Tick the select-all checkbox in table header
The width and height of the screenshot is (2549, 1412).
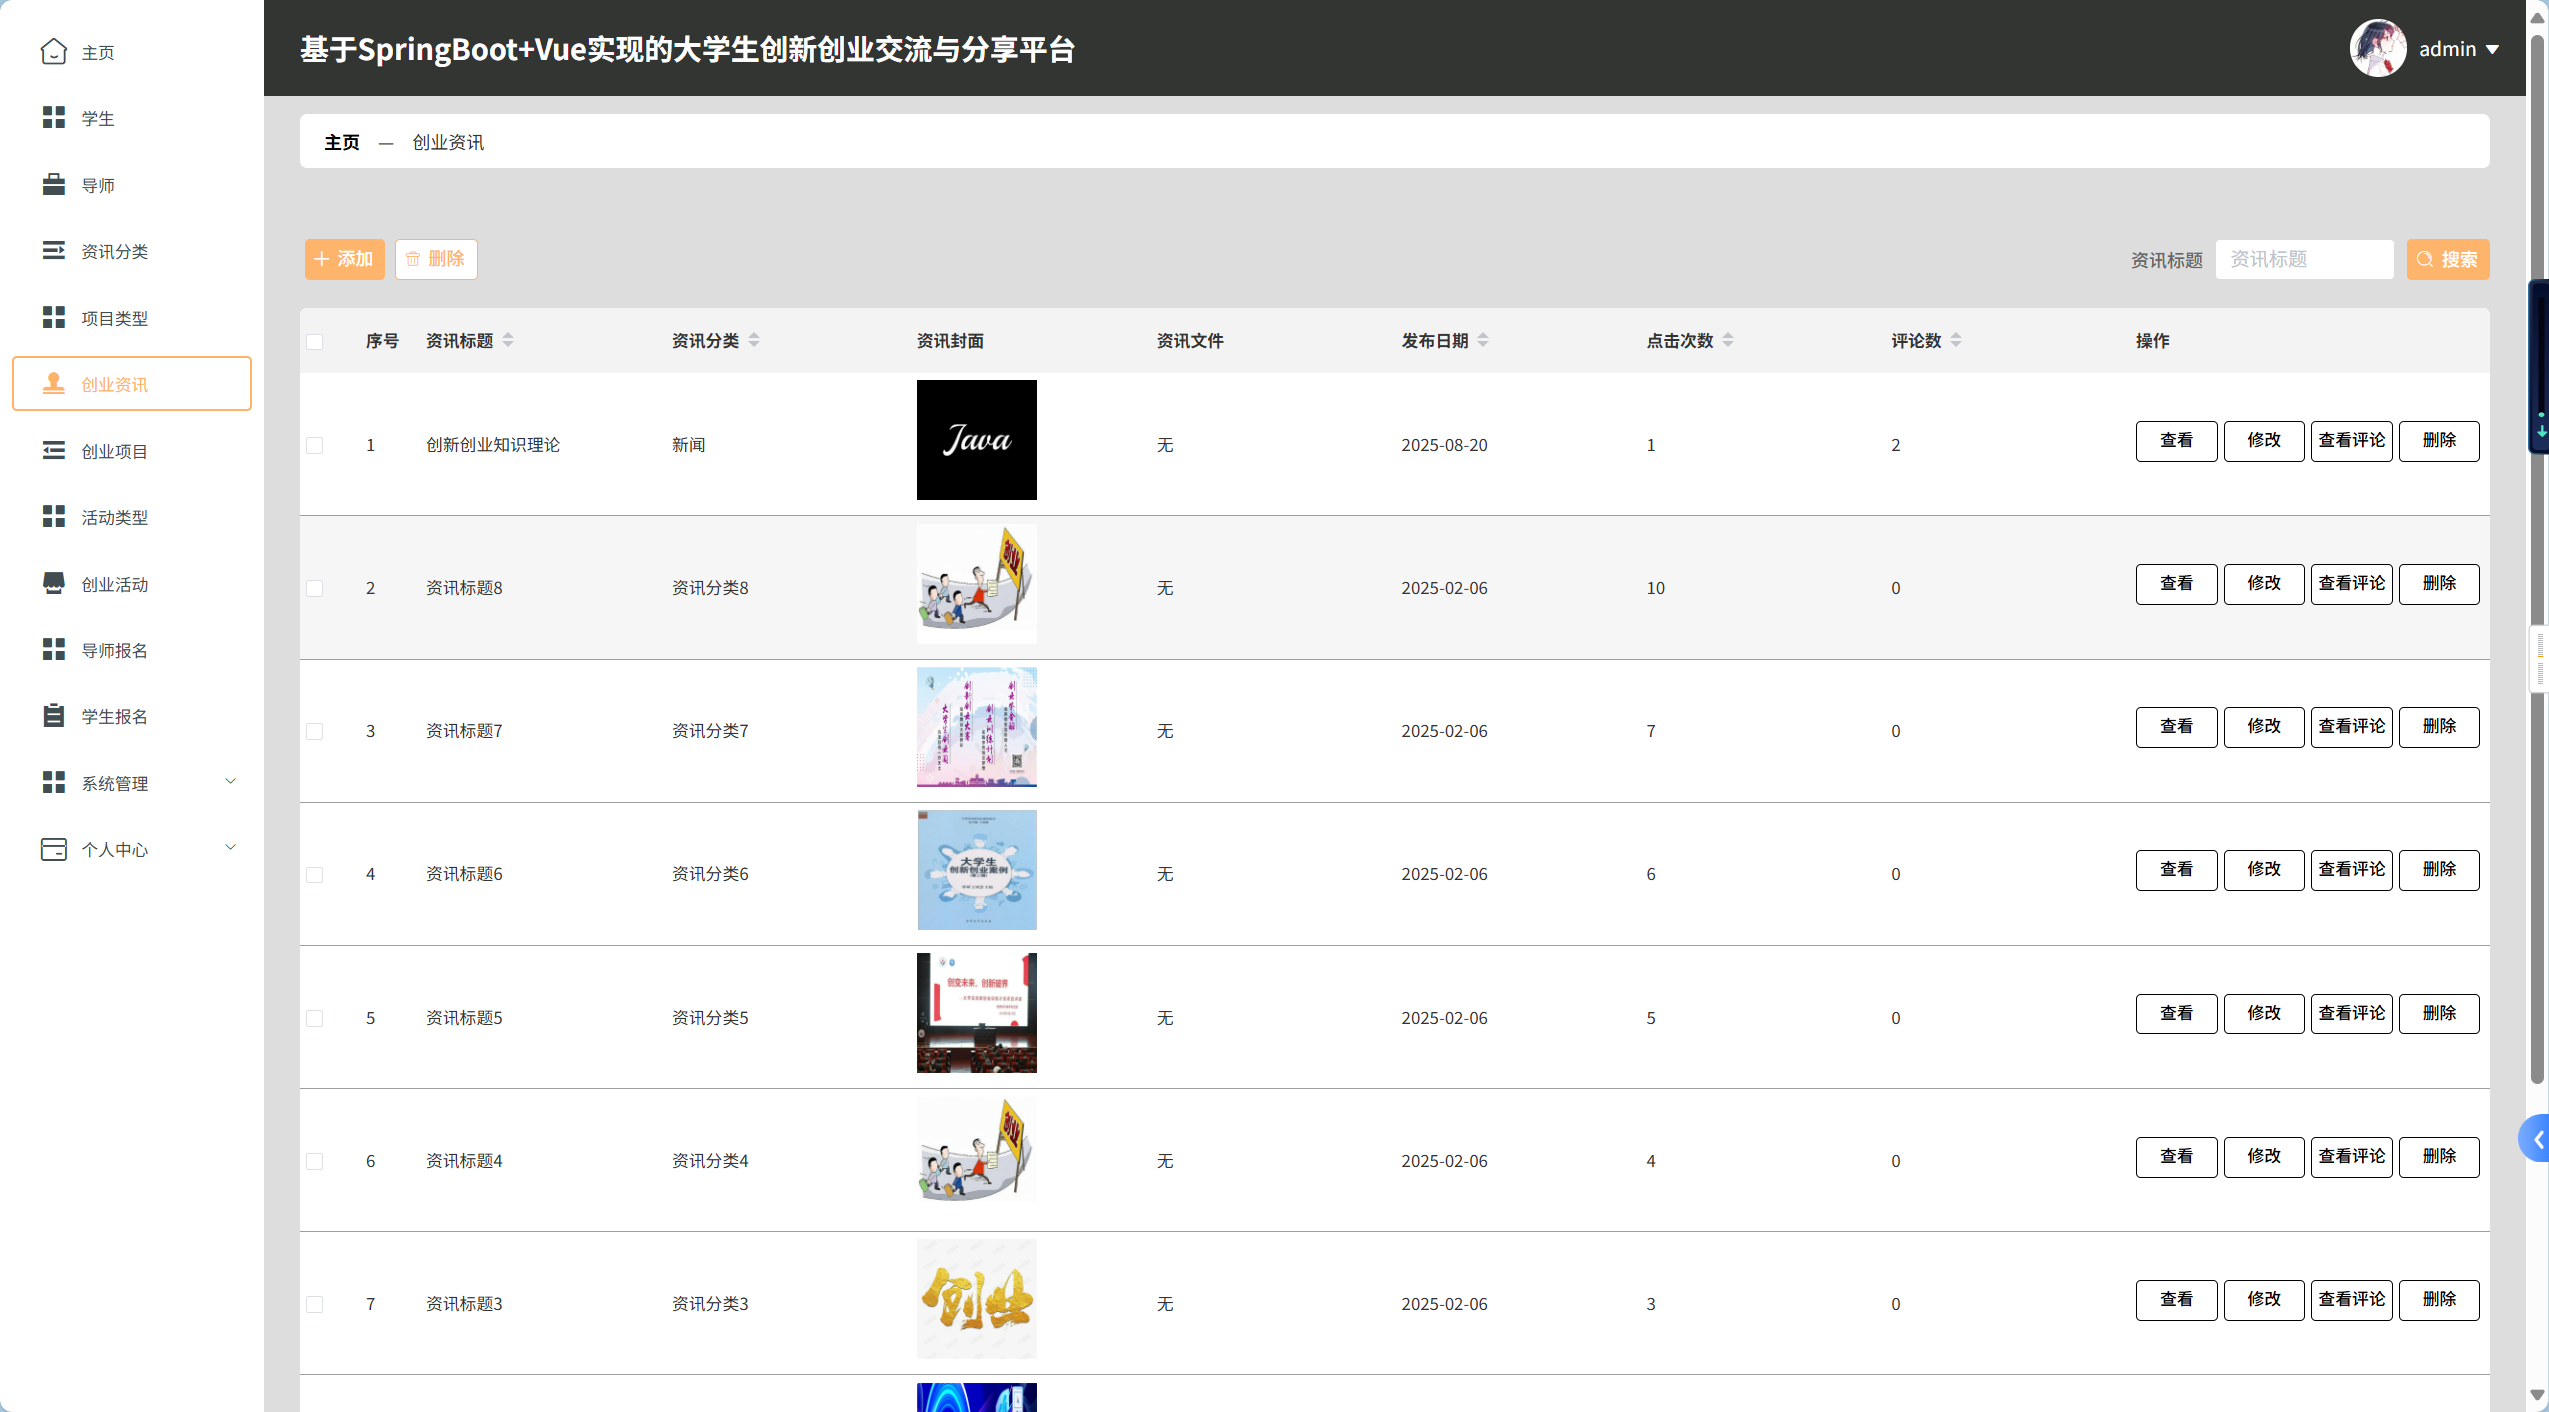click(315, 342)
